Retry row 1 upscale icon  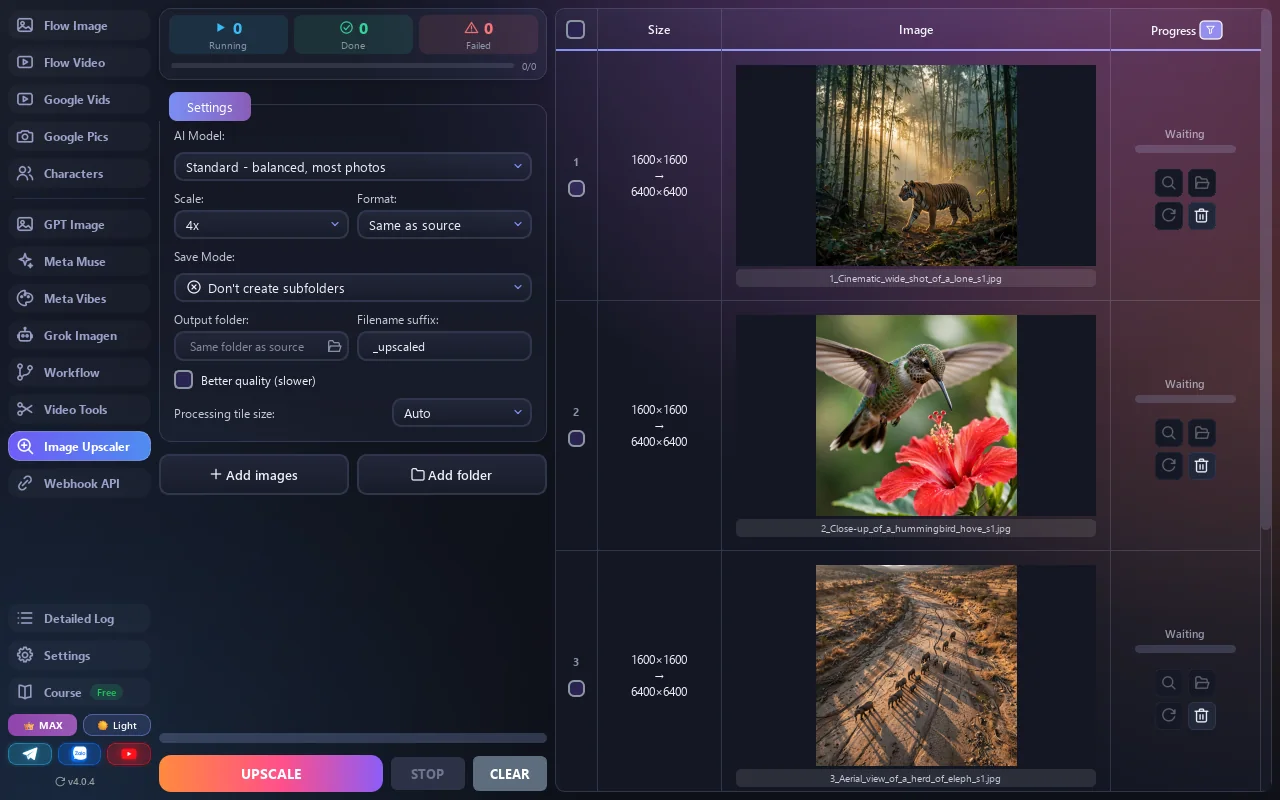click(x=1168, y=215)
